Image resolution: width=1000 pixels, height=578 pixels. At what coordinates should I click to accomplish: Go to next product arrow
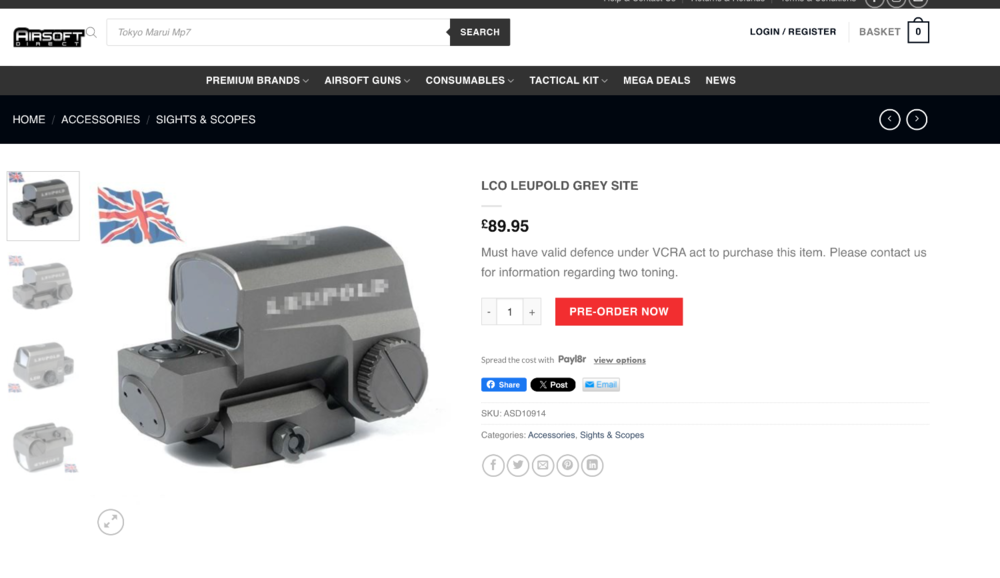click(916, 119)
